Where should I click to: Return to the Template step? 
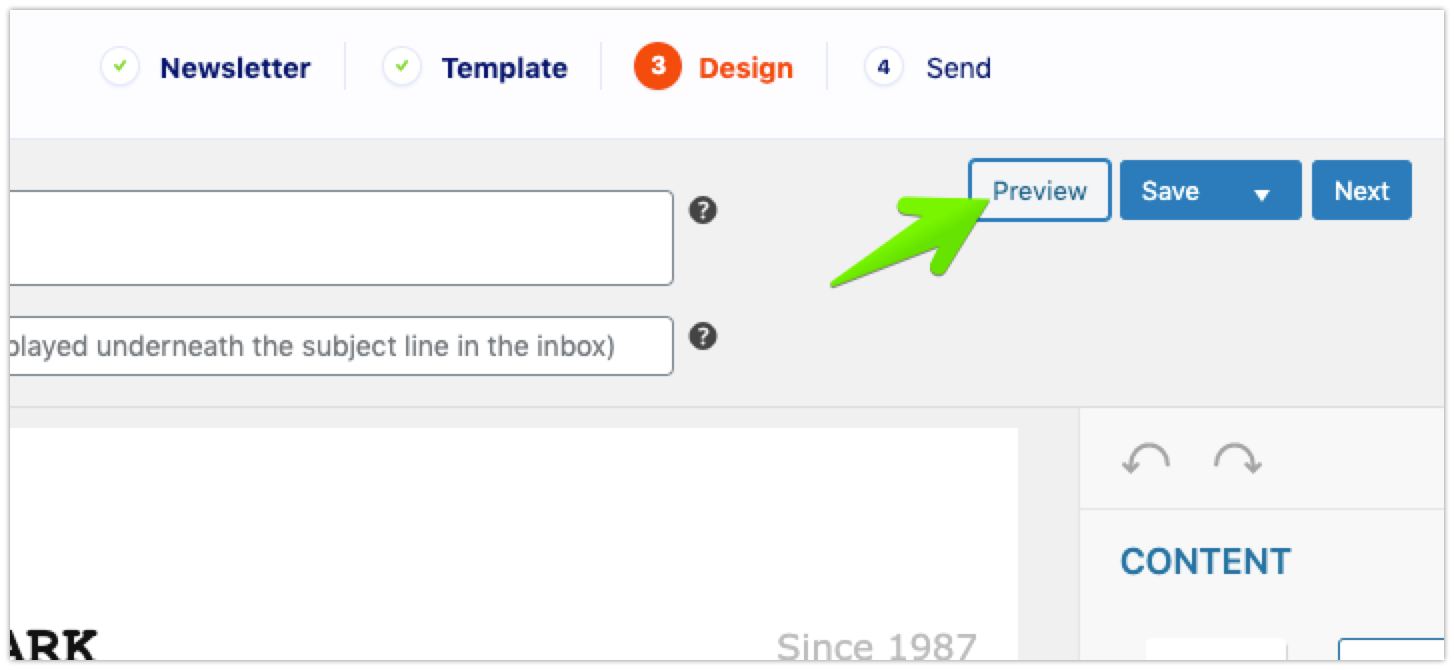(504, 68)
